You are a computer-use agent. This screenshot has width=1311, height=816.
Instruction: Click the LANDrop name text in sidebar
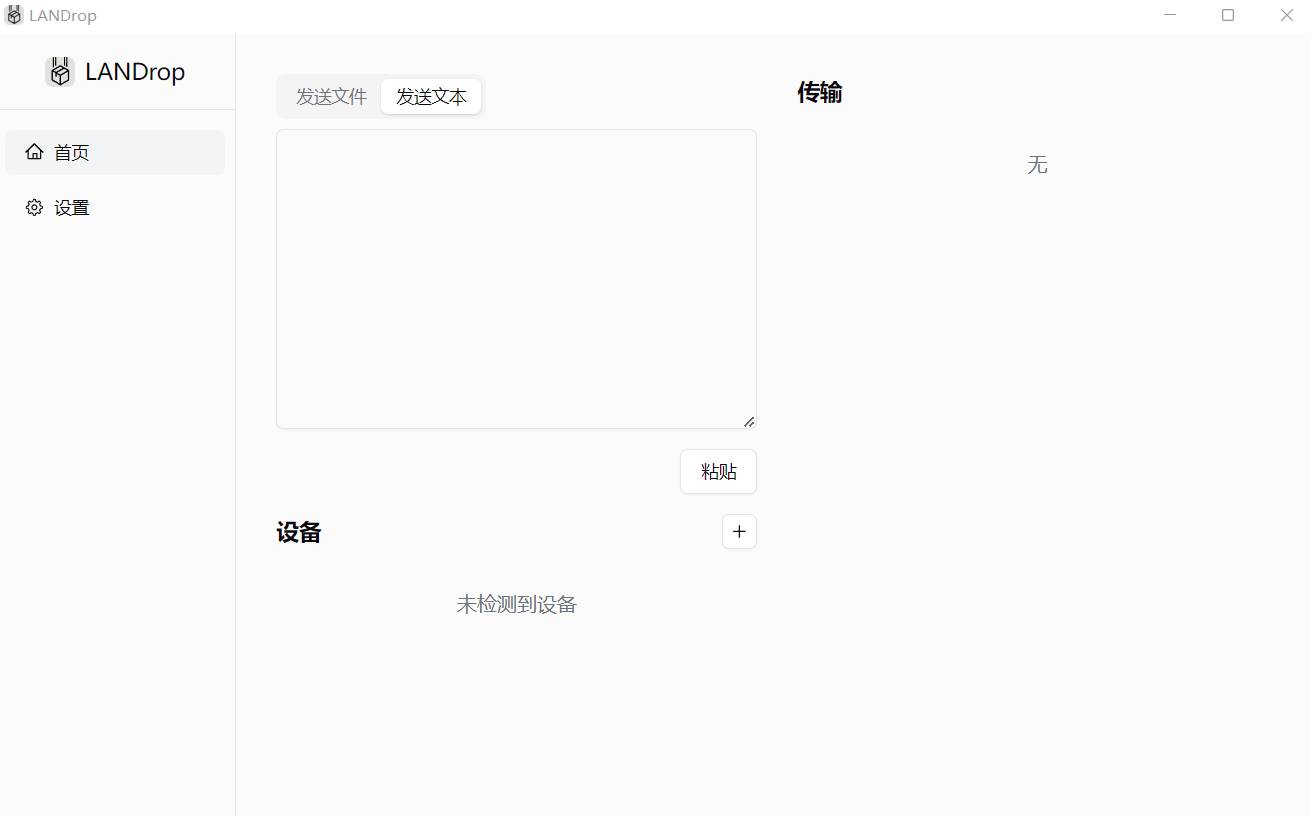click(x=135, y=72)
